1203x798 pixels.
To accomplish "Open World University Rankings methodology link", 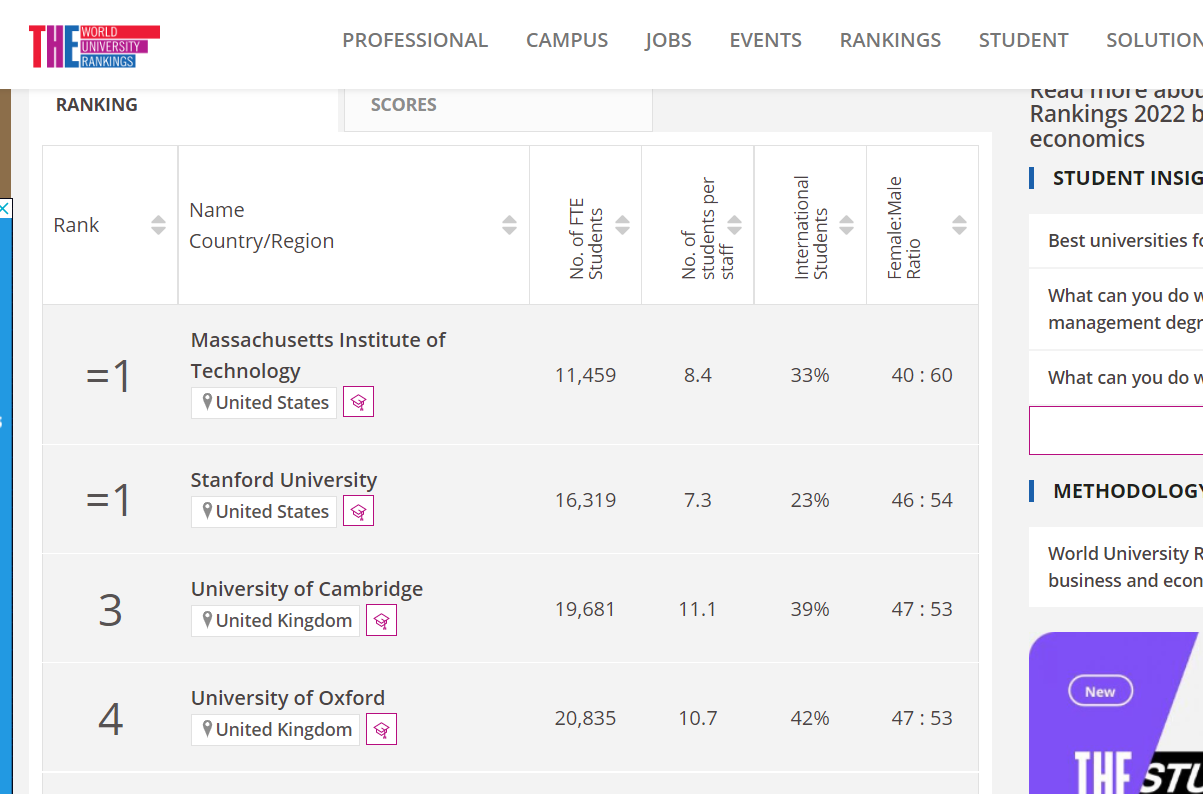I will pyautogui.click(x=1124, y=567).
